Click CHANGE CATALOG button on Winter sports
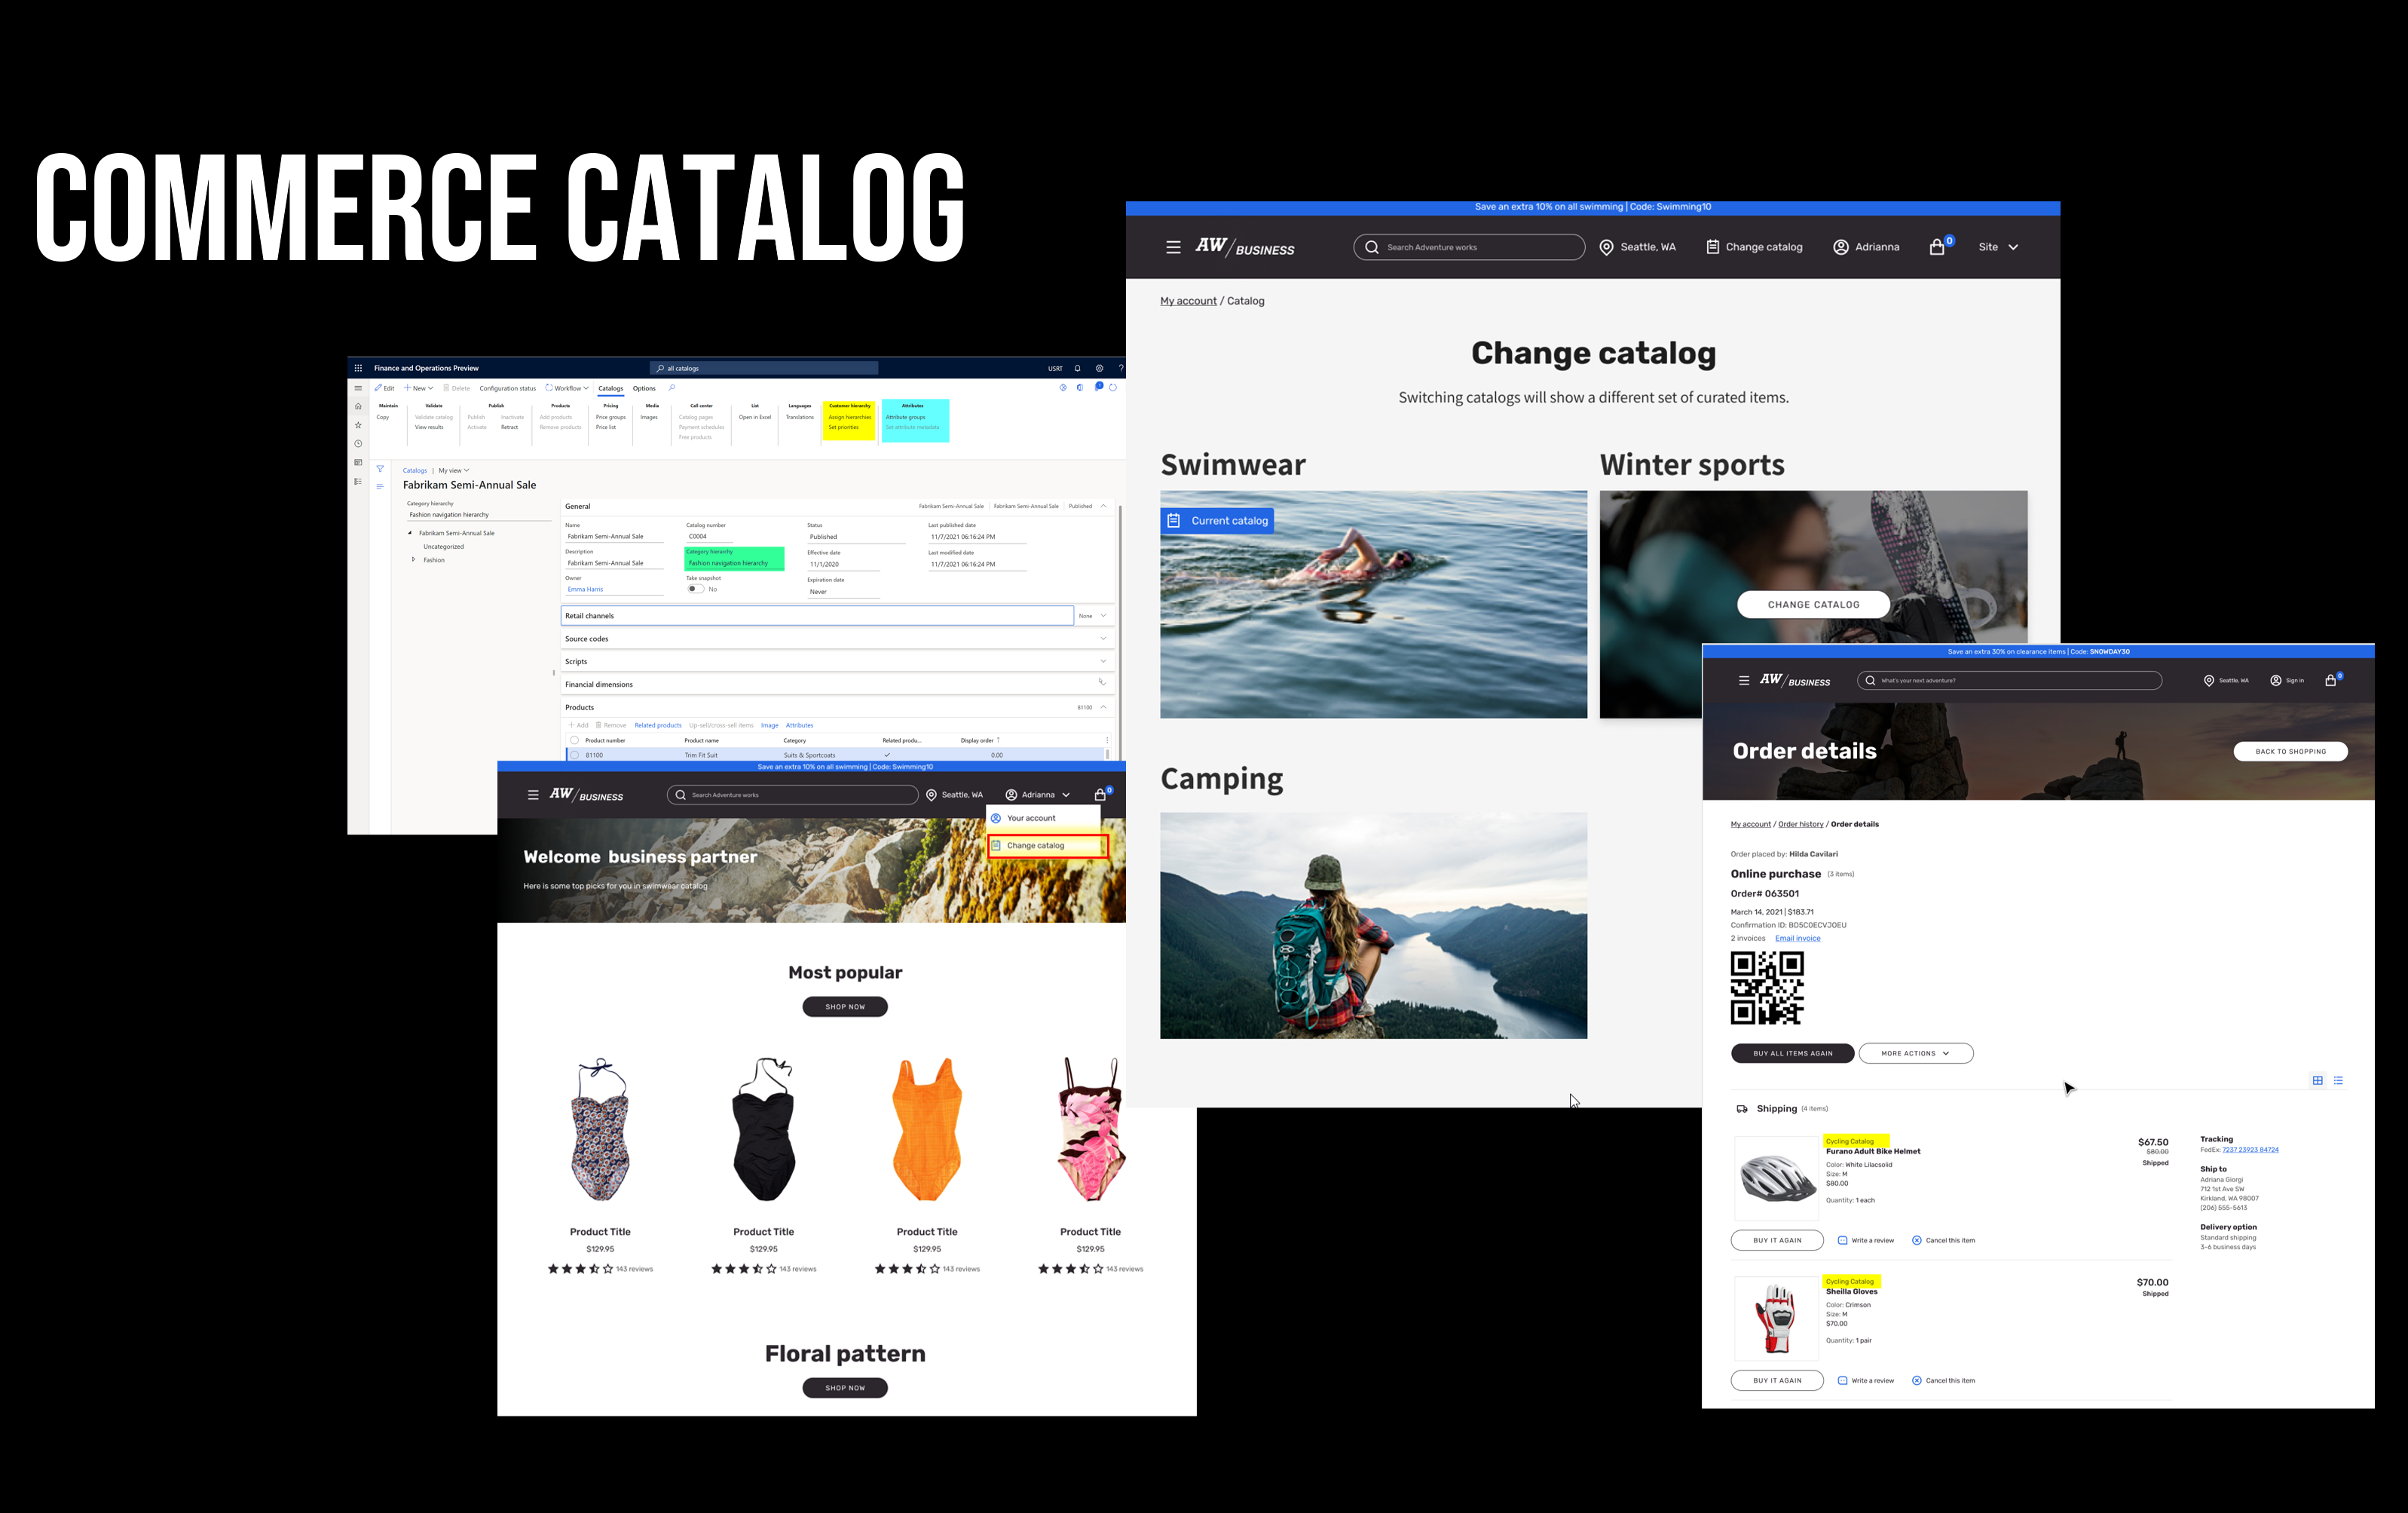 (x=1814, y=605)
